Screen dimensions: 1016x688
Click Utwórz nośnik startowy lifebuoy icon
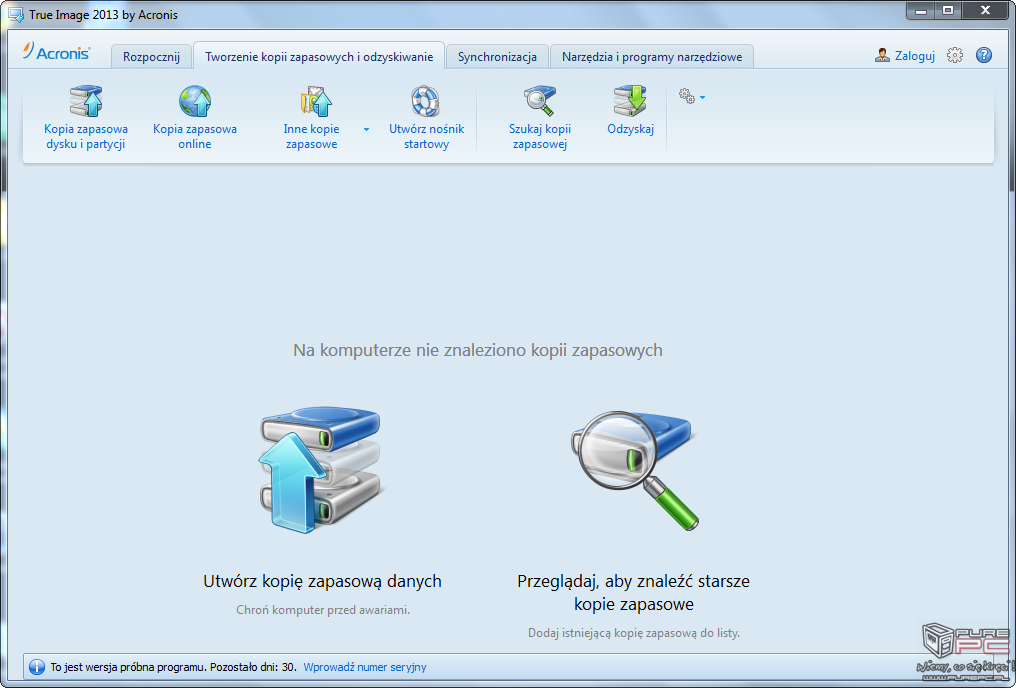pyautogui.click(x=426, y=101)
